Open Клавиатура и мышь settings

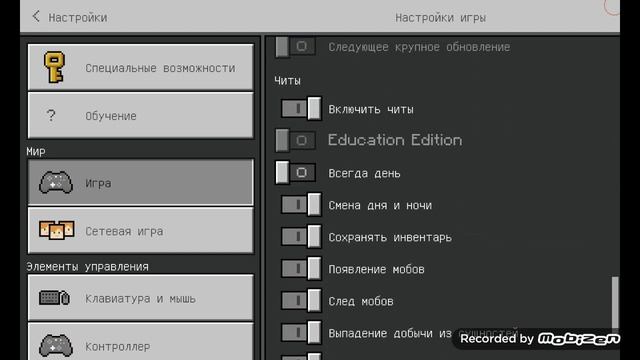(140, 298)
